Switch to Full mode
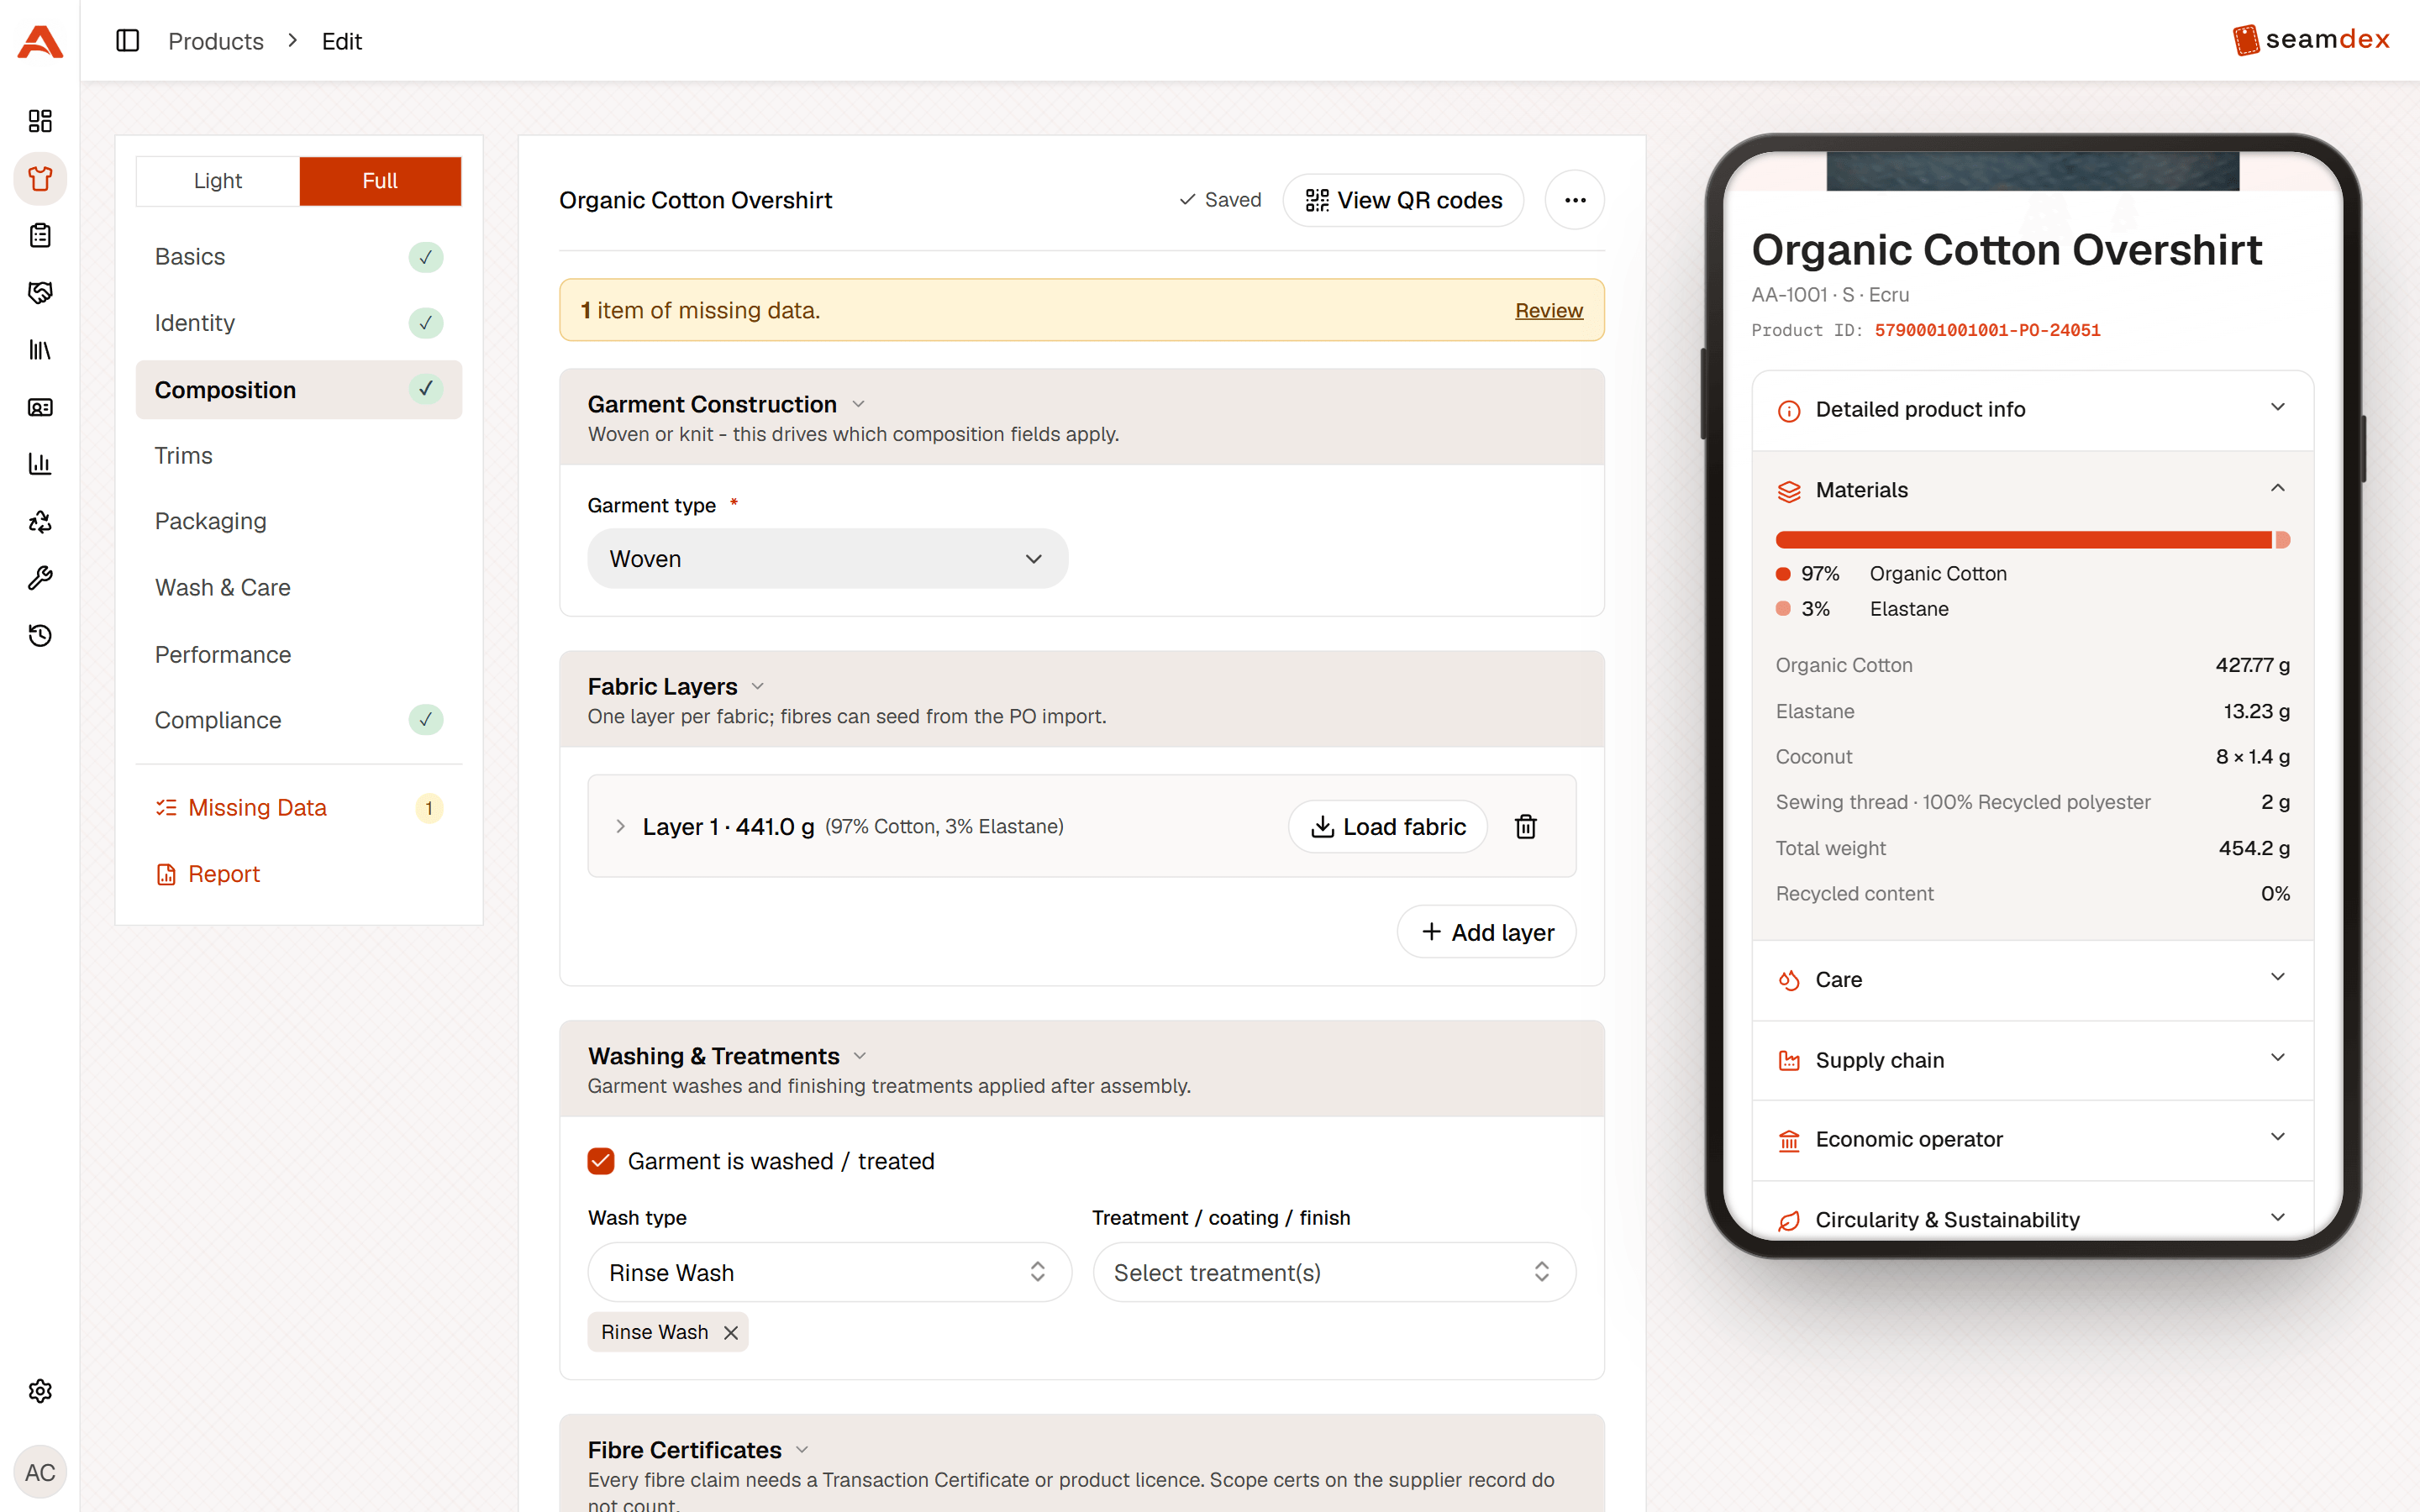Screen dimensions: 2420x1512 click(380, 181)
